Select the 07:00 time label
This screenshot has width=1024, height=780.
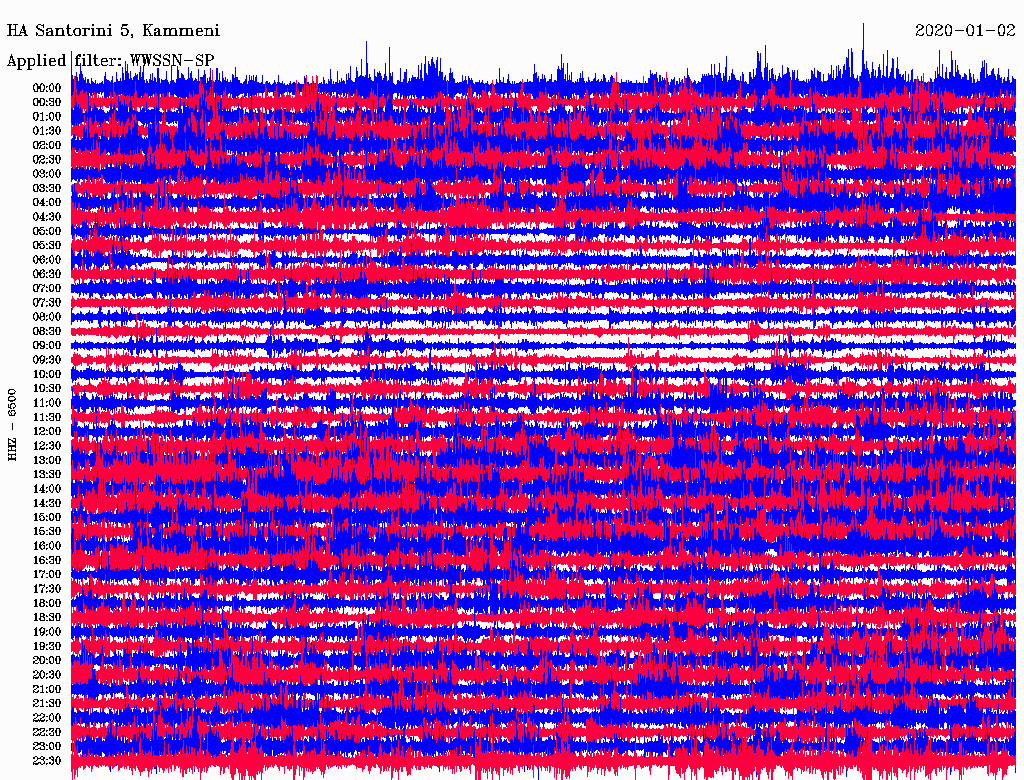coord(47,288)
